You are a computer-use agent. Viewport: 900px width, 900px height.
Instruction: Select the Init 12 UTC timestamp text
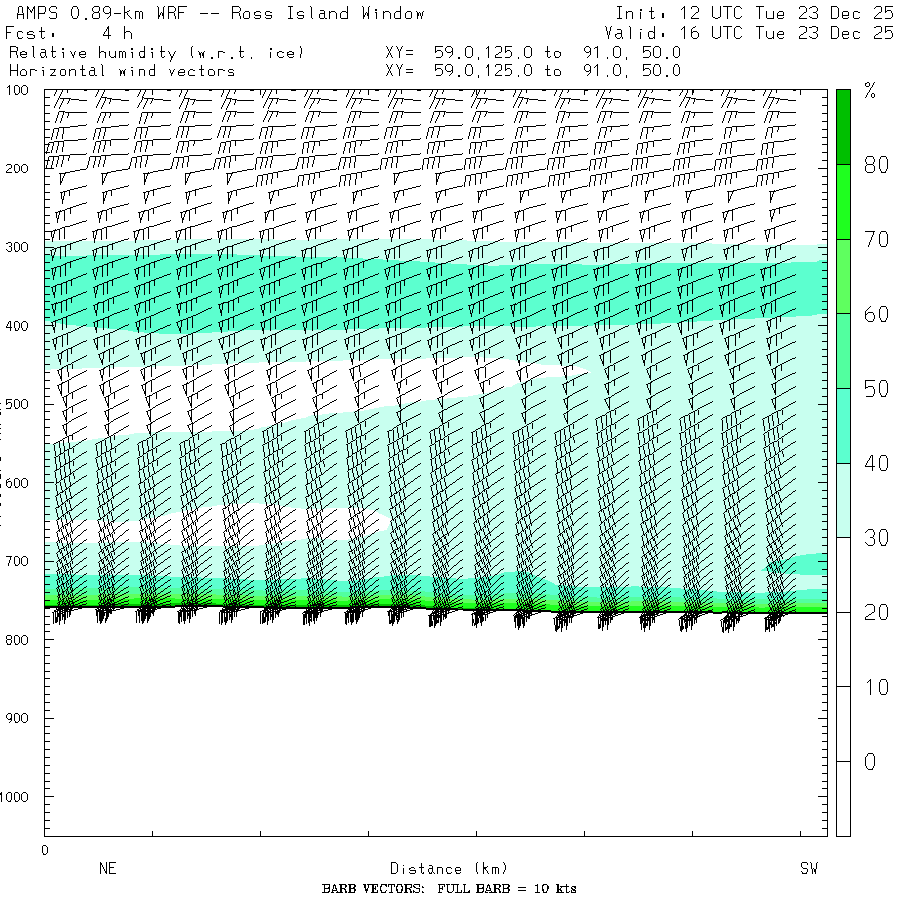[x=754, y=13]
